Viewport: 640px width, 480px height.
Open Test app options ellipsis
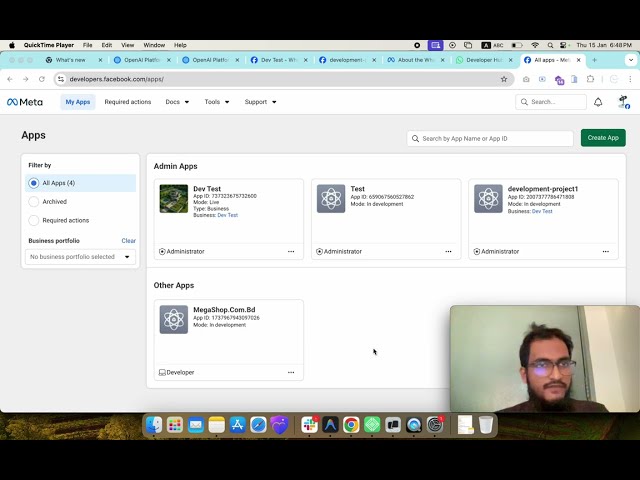pyautogui.click(x=448, y=251)
